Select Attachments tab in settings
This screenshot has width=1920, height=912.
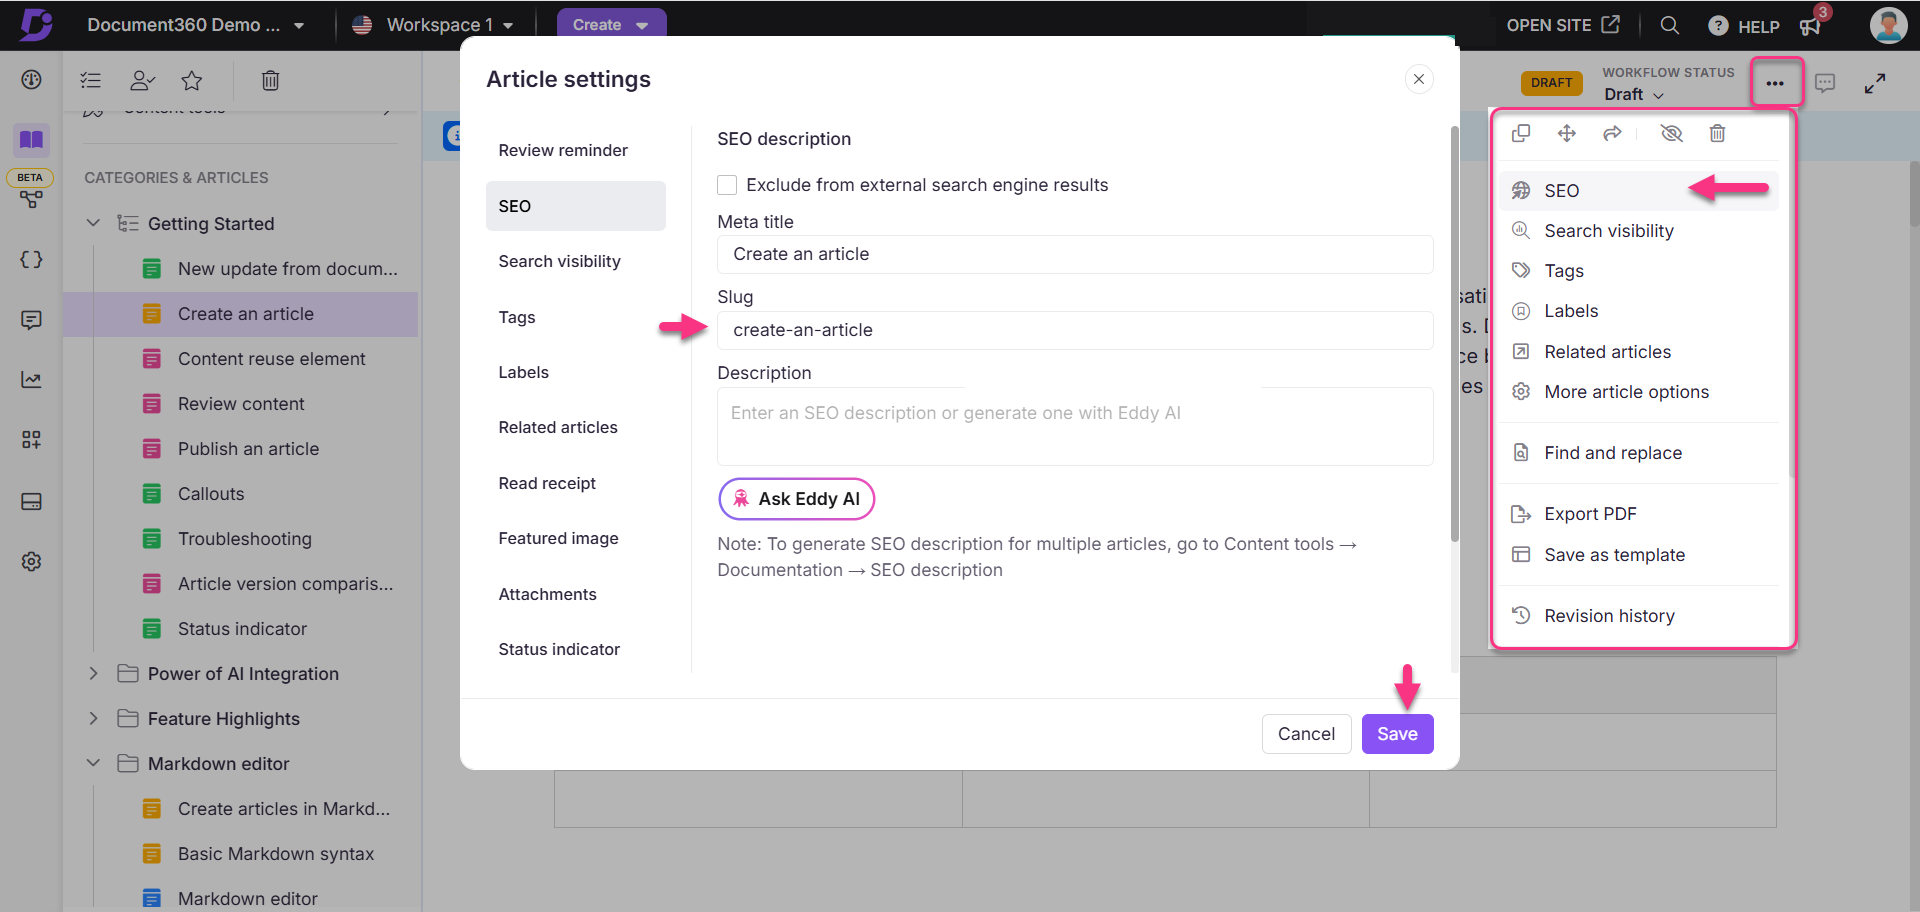(x=547, y=594)
